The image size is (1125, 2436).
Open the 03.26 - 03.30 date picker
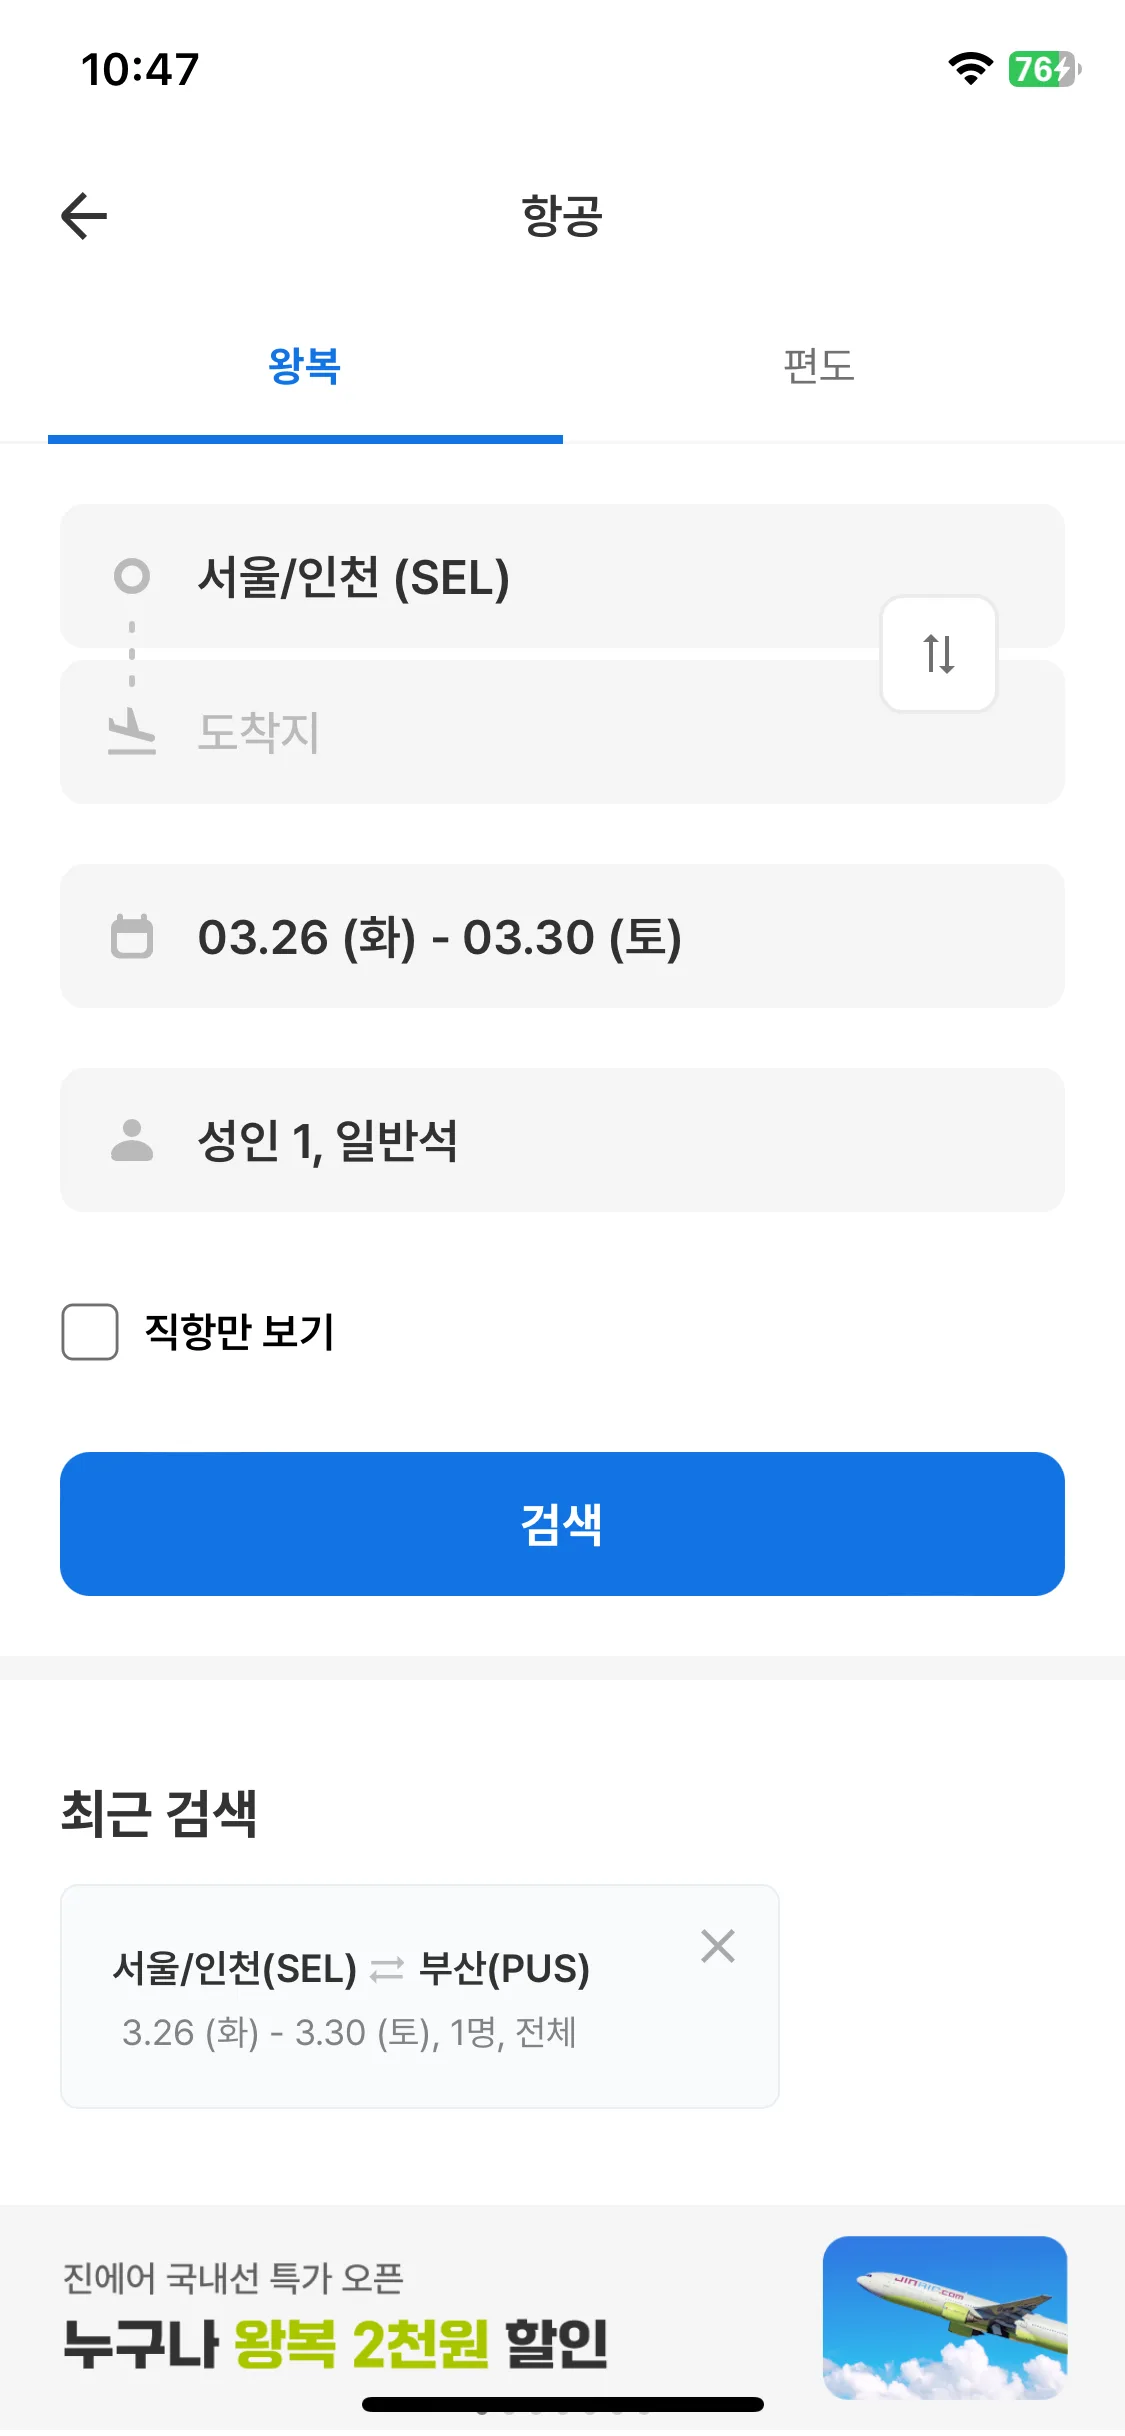coord(562,936)
